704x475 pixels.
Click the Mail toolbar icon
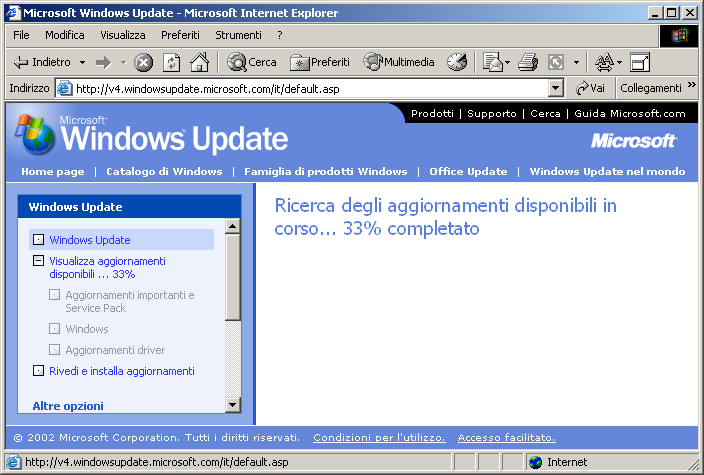pos(492,62)
